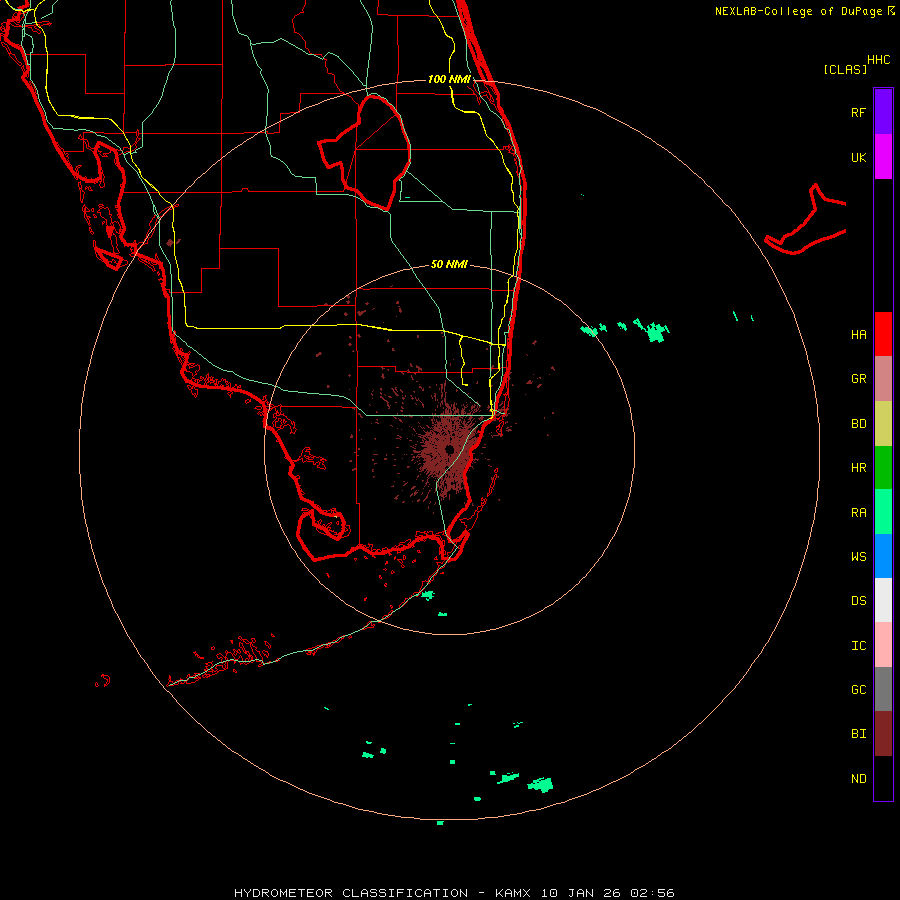The width and height of the screenshot is (900, 900).
Task: Select the GC gray legend swatch
Action: click(883, 689)
